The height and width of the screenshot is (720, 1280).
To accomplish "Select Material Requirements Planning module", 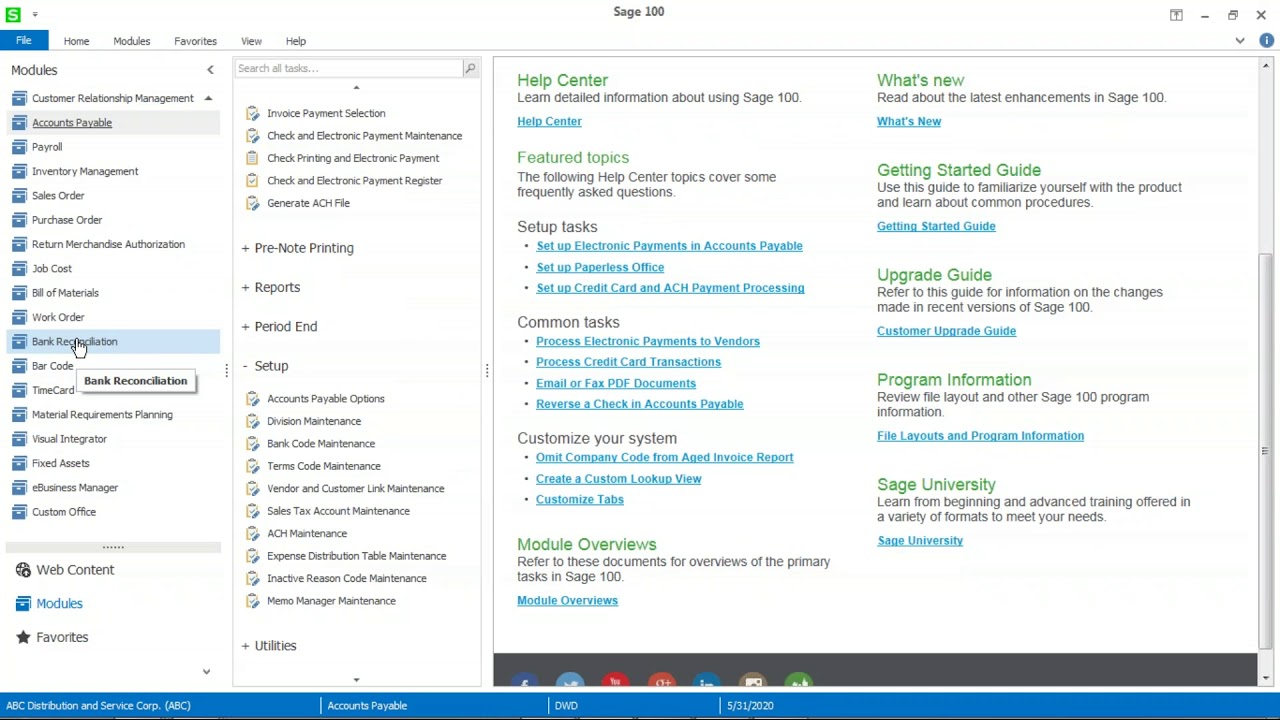I will [102, 415].
